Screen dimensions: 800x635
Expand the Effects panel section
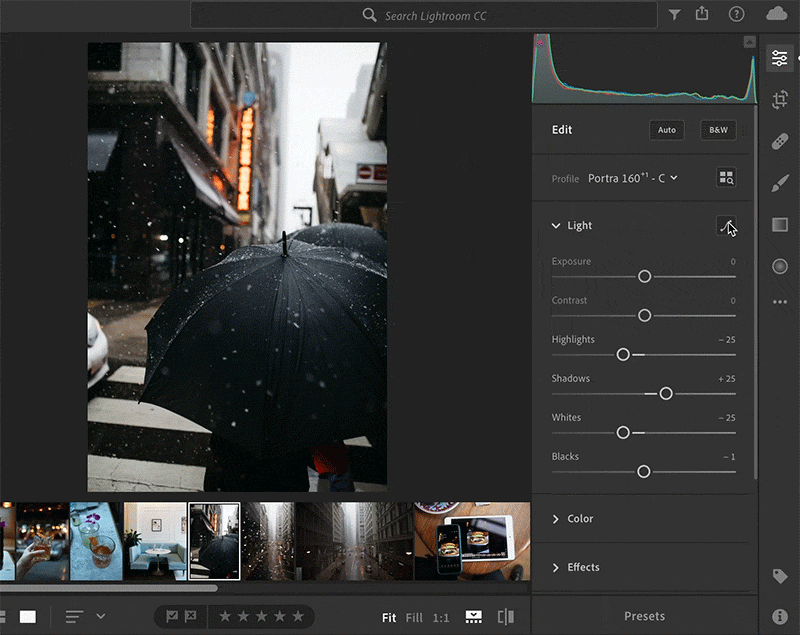[x=583, y=568]
